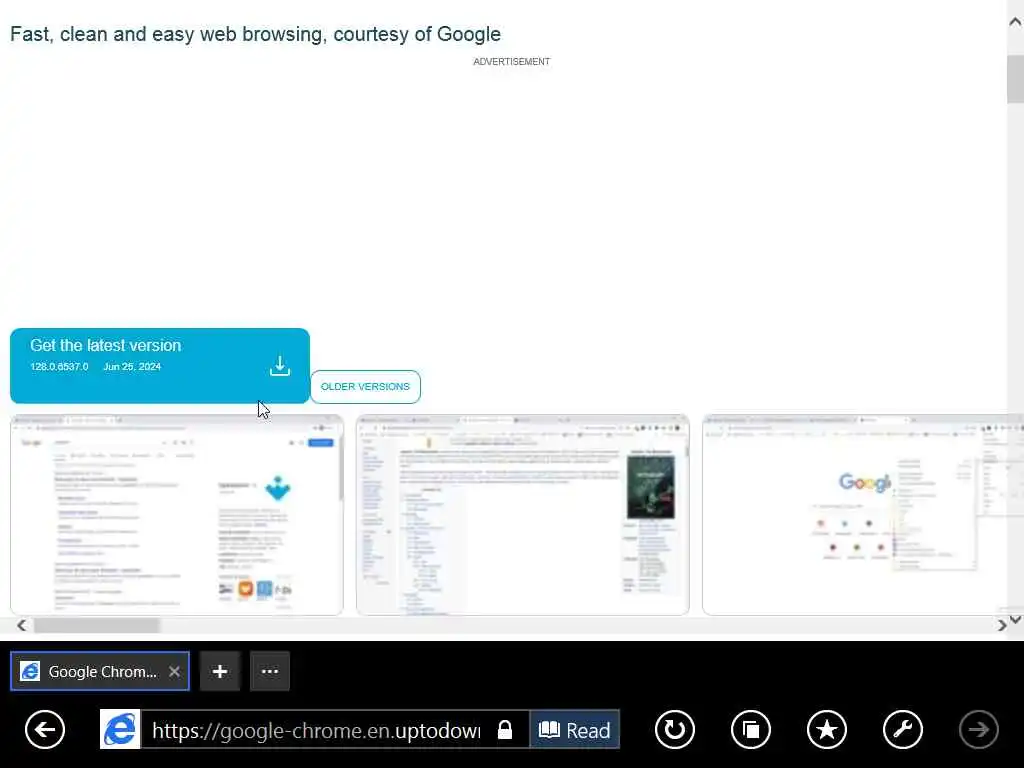Open tab tools ellipsis menu
The width and height of the screenshot is (1024, 768).
pos(270,671)
